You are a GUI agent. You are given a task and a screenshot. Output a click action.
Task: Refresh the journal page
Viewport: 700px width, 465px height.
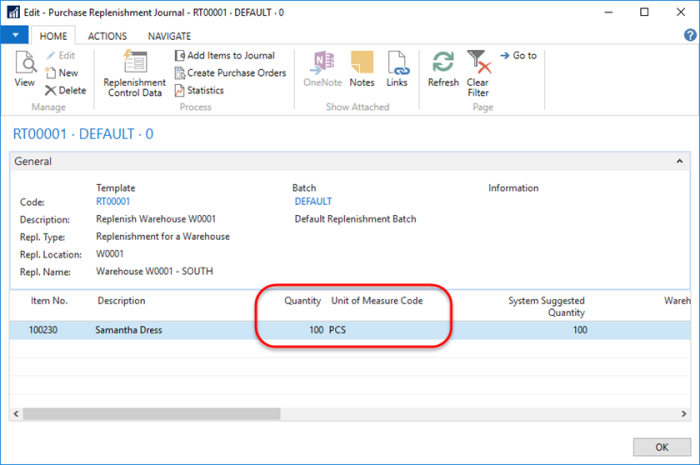(x=443, y=68)
